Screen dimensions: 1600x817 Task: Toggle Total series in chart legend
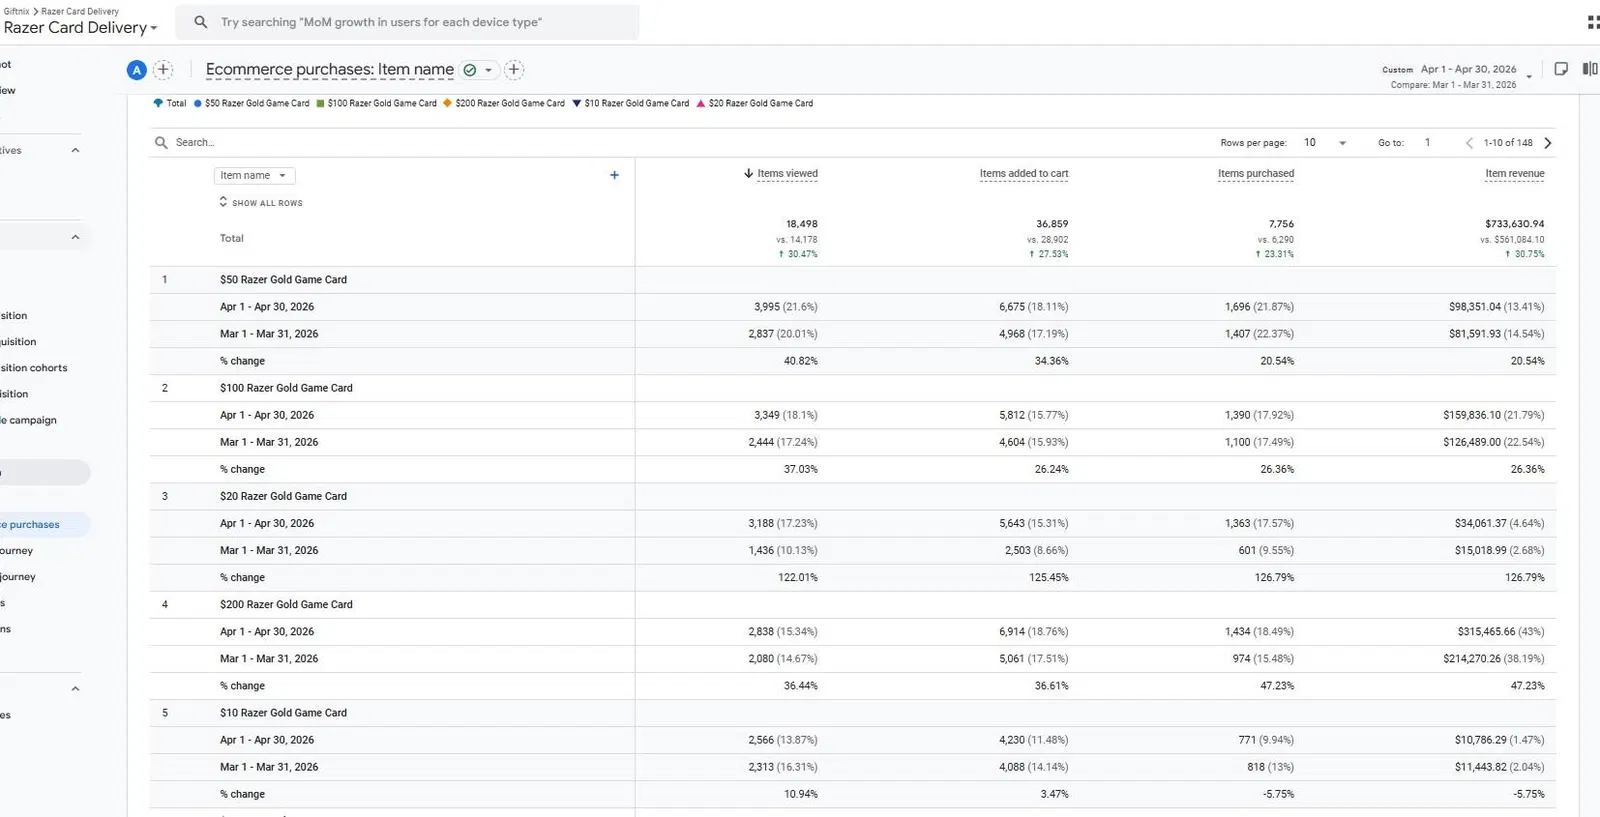coord(170,103)
